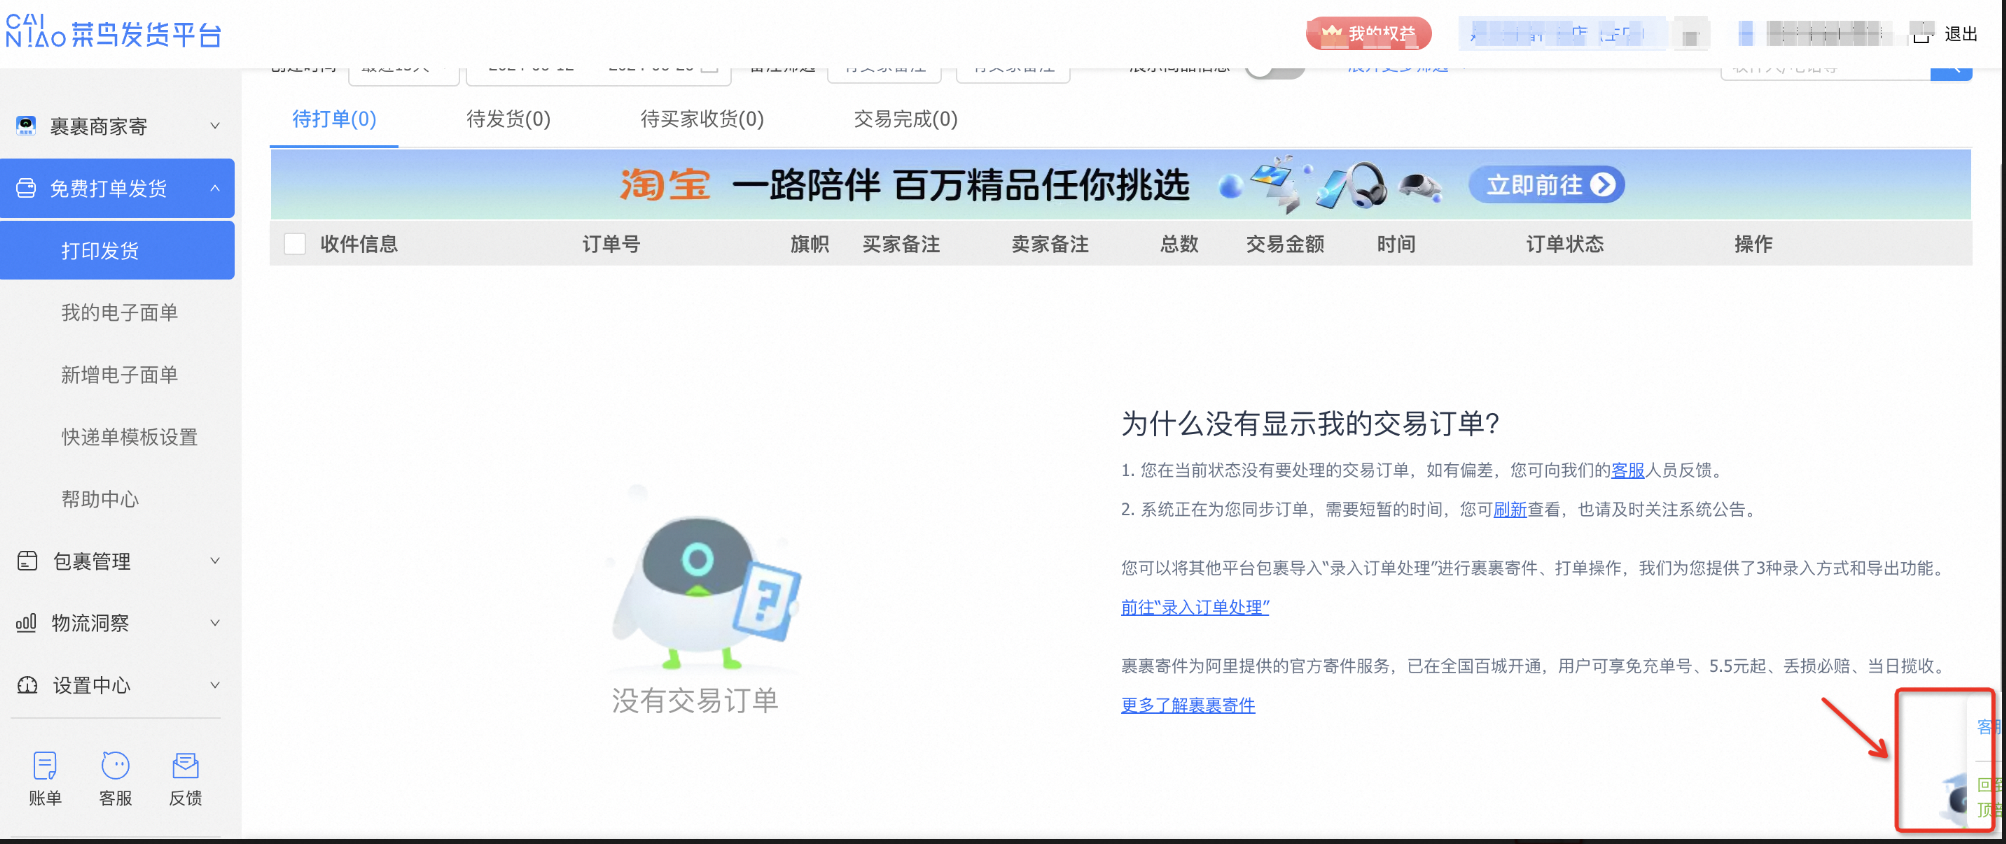Select 打印发货 in the sidebar

tap(117, 250)
